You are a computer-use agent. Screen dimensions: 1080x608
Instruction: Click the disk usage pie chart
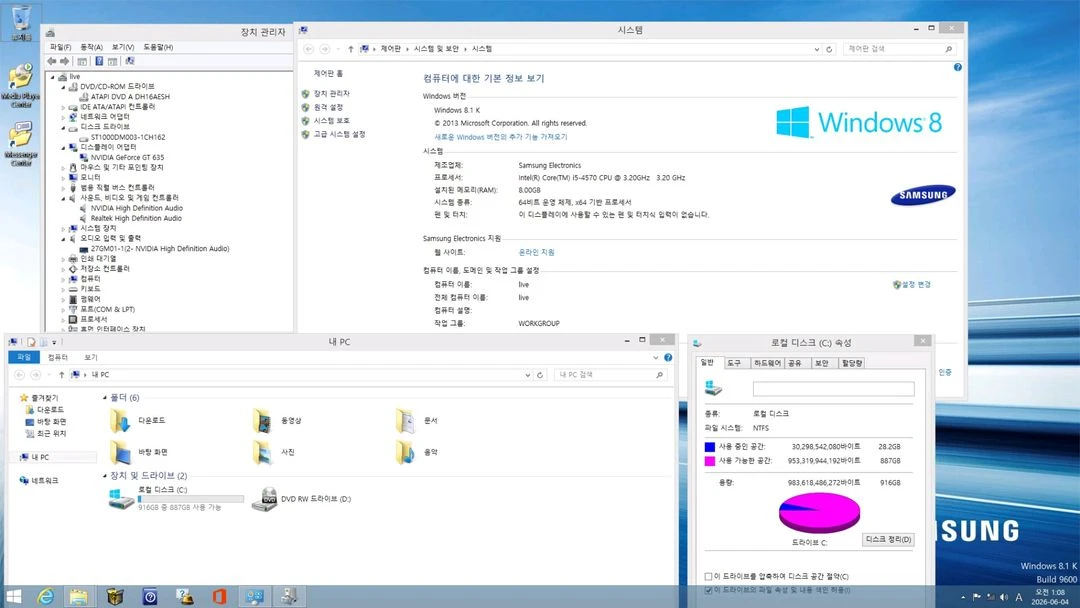(820, 512)
